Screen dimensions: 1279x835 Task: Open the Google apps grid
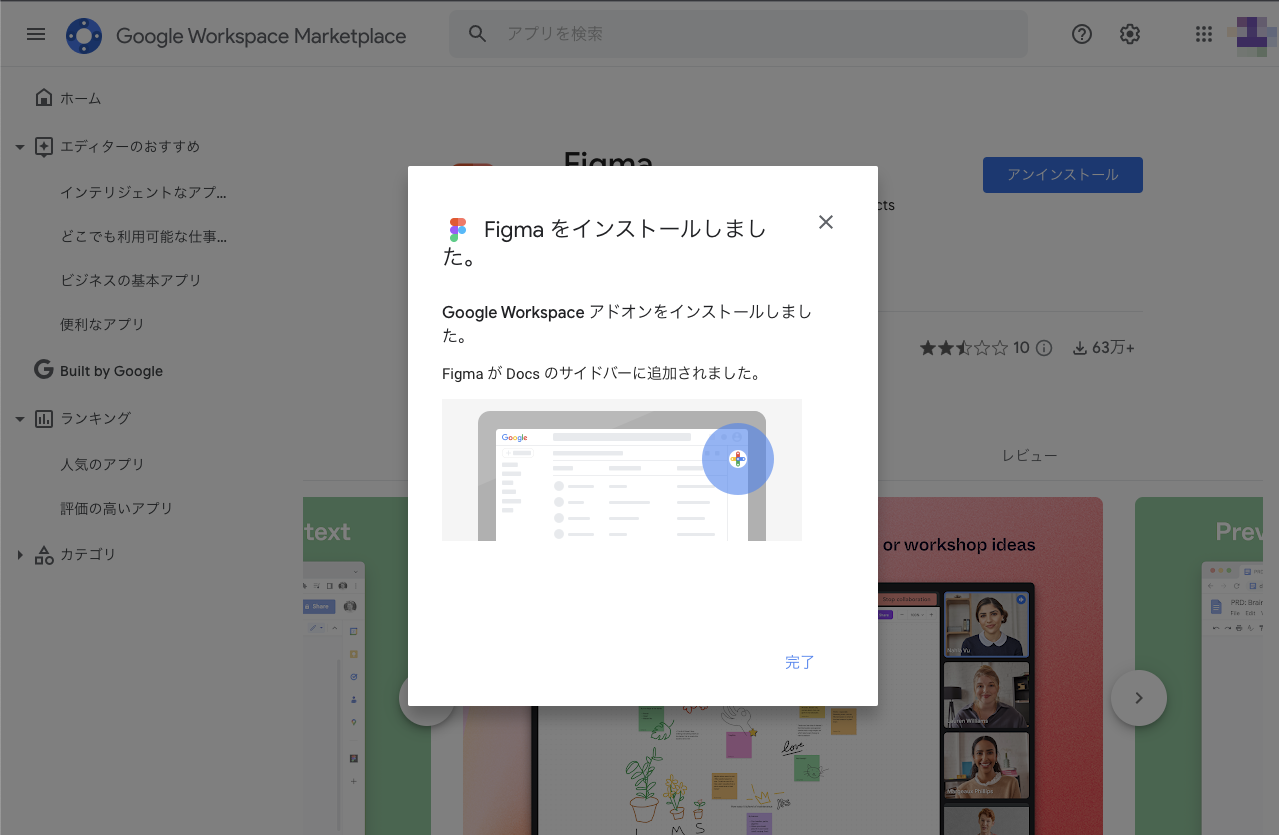1203,33
